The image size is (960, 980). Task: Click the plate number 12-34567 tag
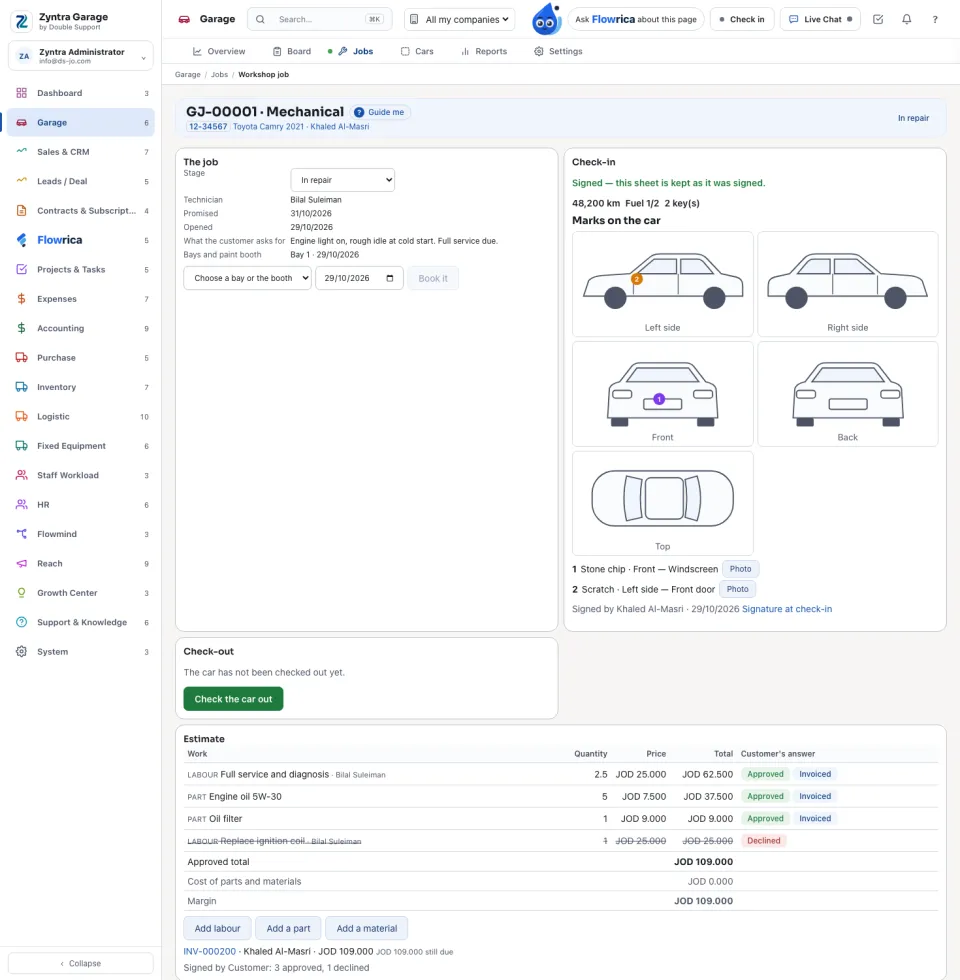click(x=208, y=126)
